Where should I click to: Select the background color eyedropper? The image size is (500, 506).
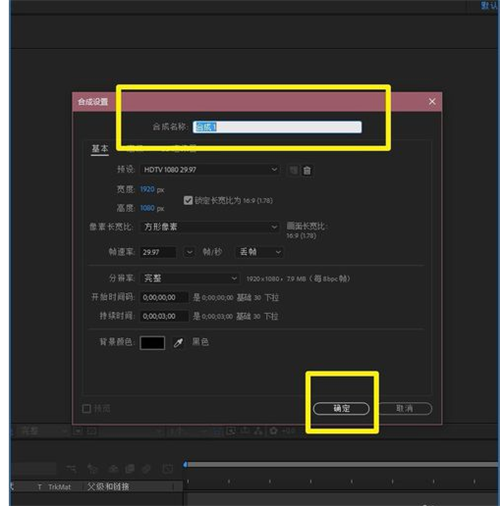tap(178, 343)
